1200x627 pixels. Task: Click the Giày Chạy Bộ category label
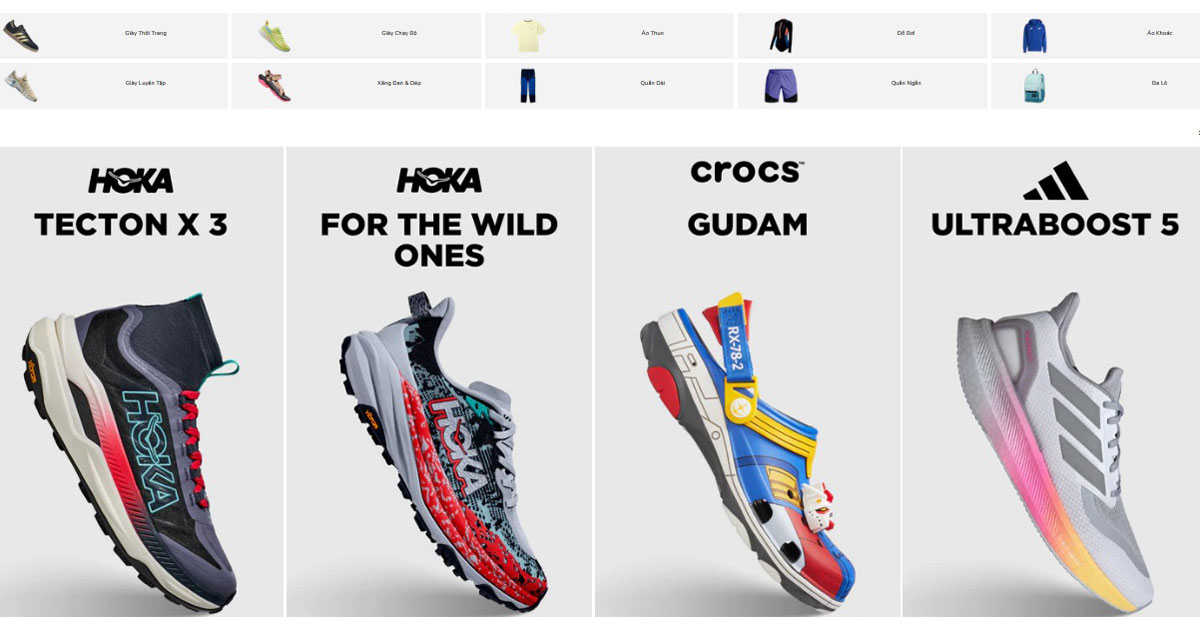tap(399, 33)
